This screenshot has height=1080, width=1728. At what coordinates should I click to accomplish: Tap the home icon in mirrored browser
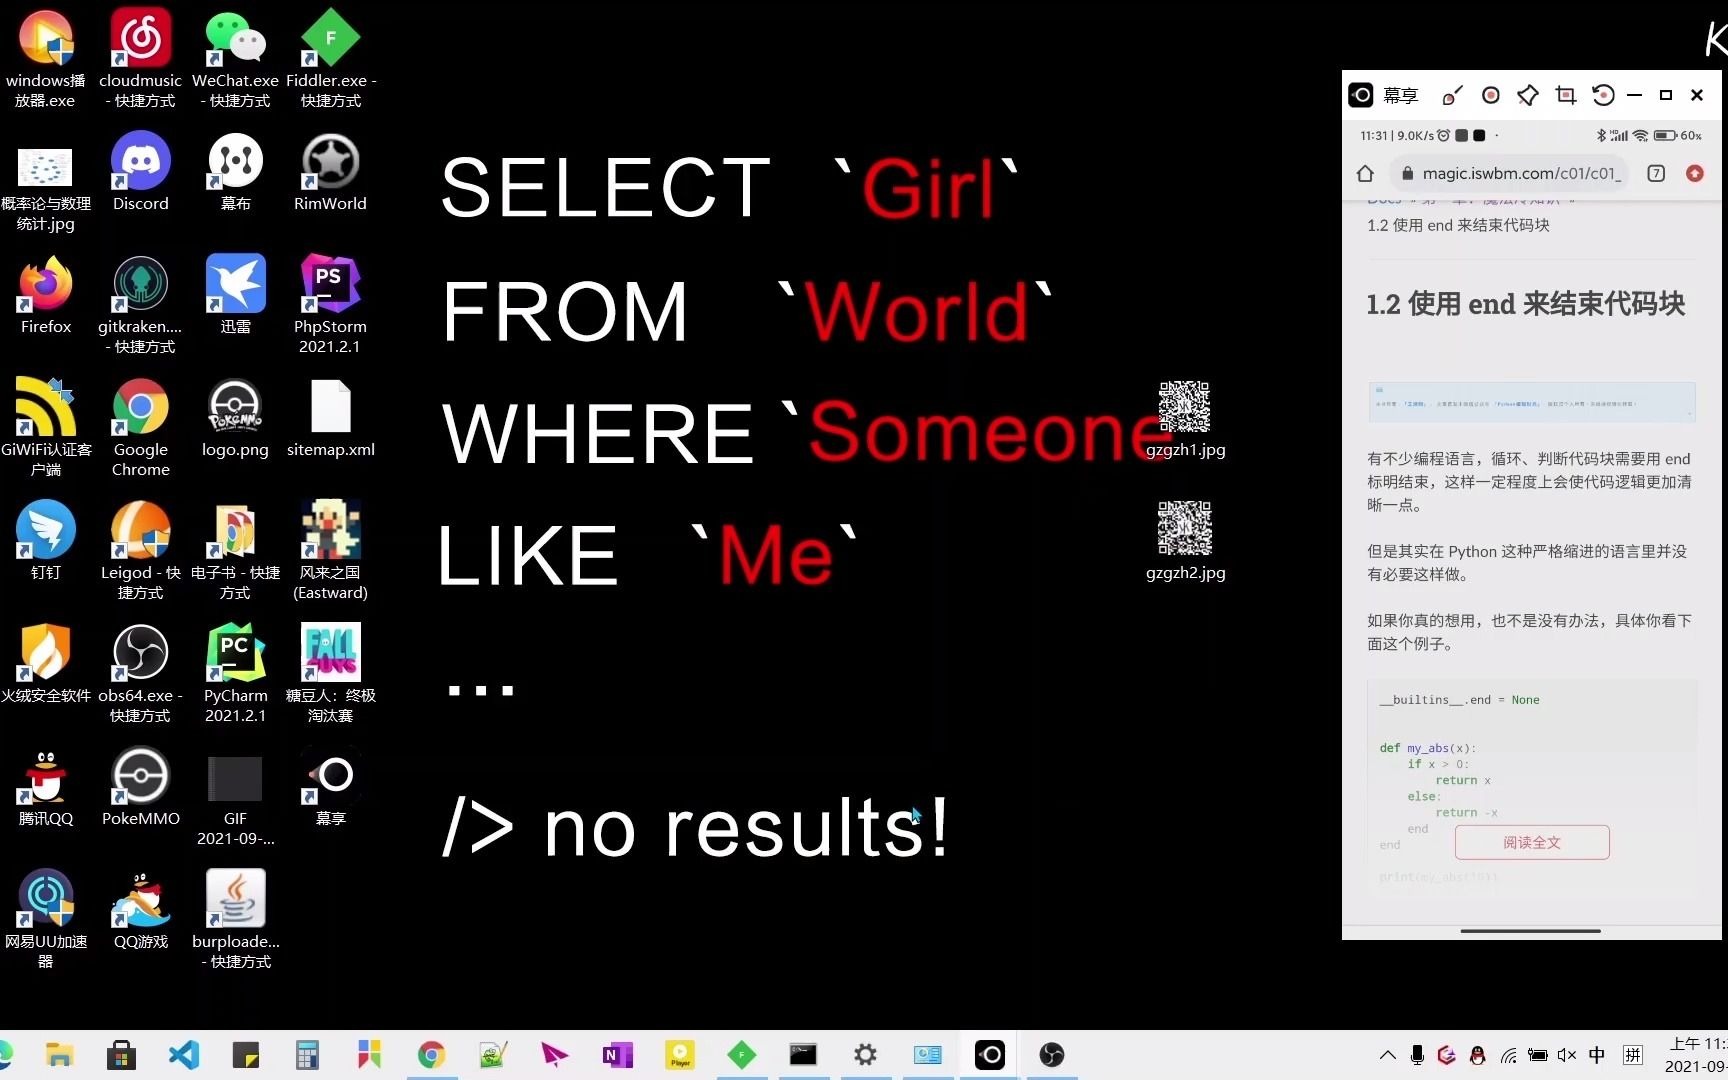click(1365, 174)
